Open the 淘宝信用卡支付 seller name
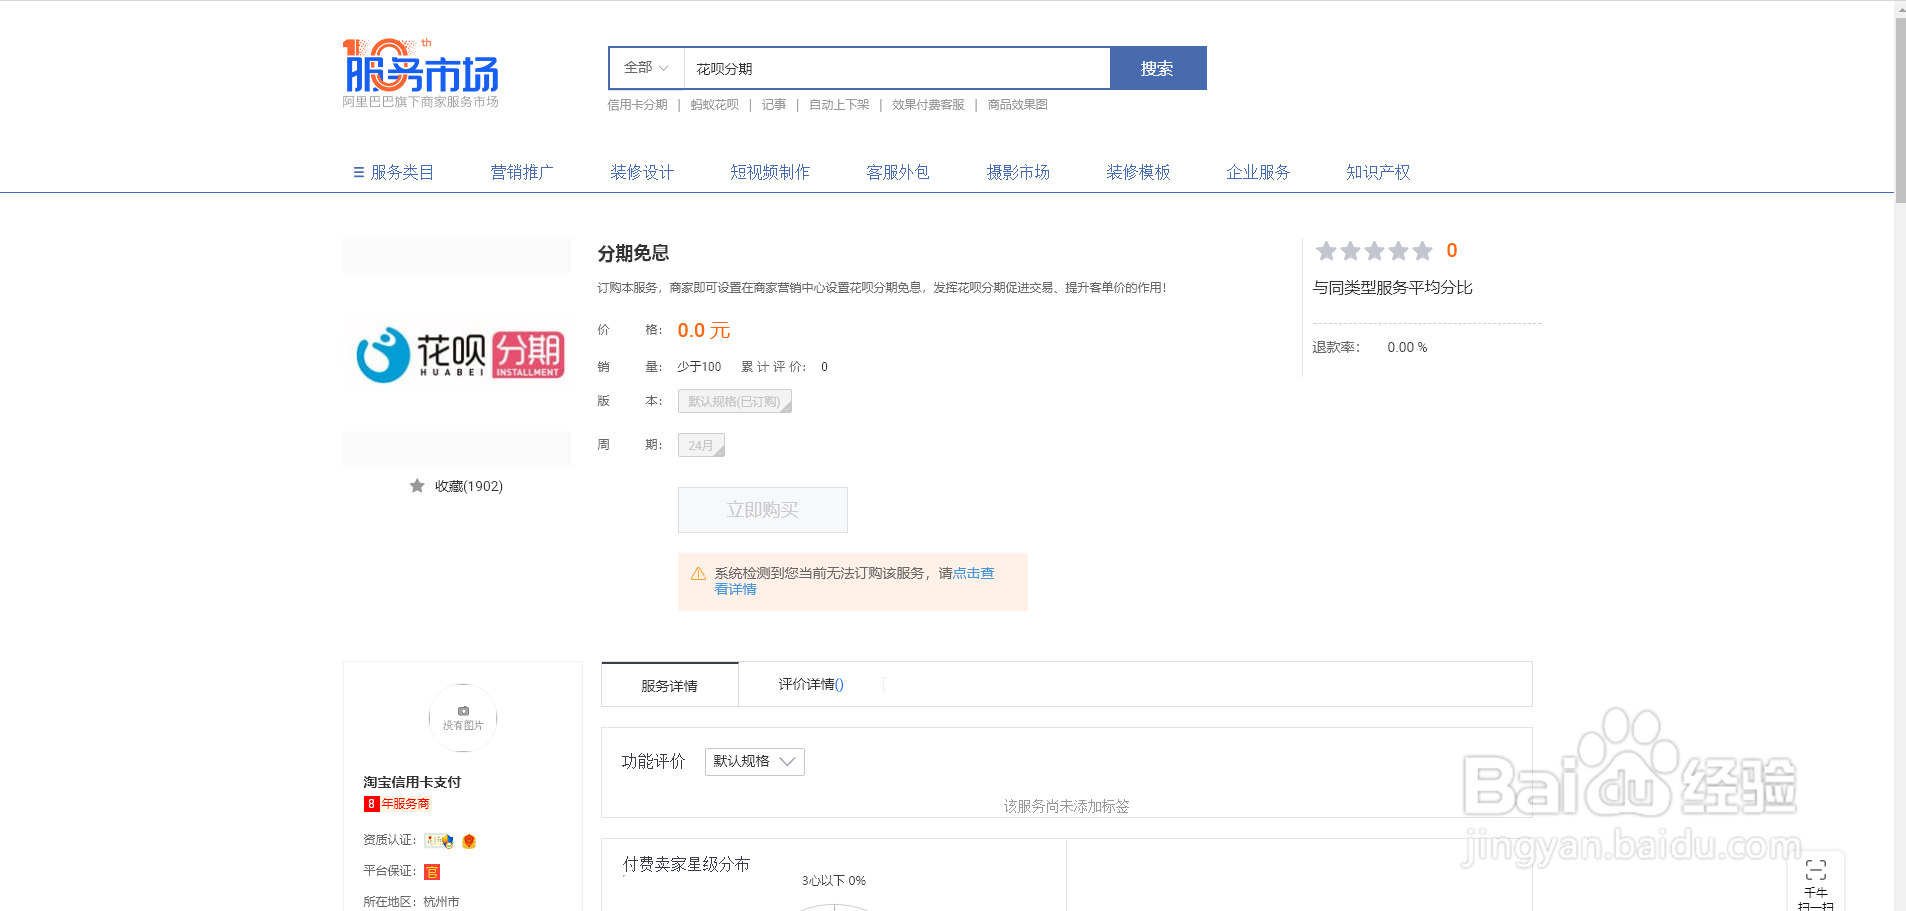This screenshot has height=911, width=1906. pyautogui.click(x=412, y=782)
